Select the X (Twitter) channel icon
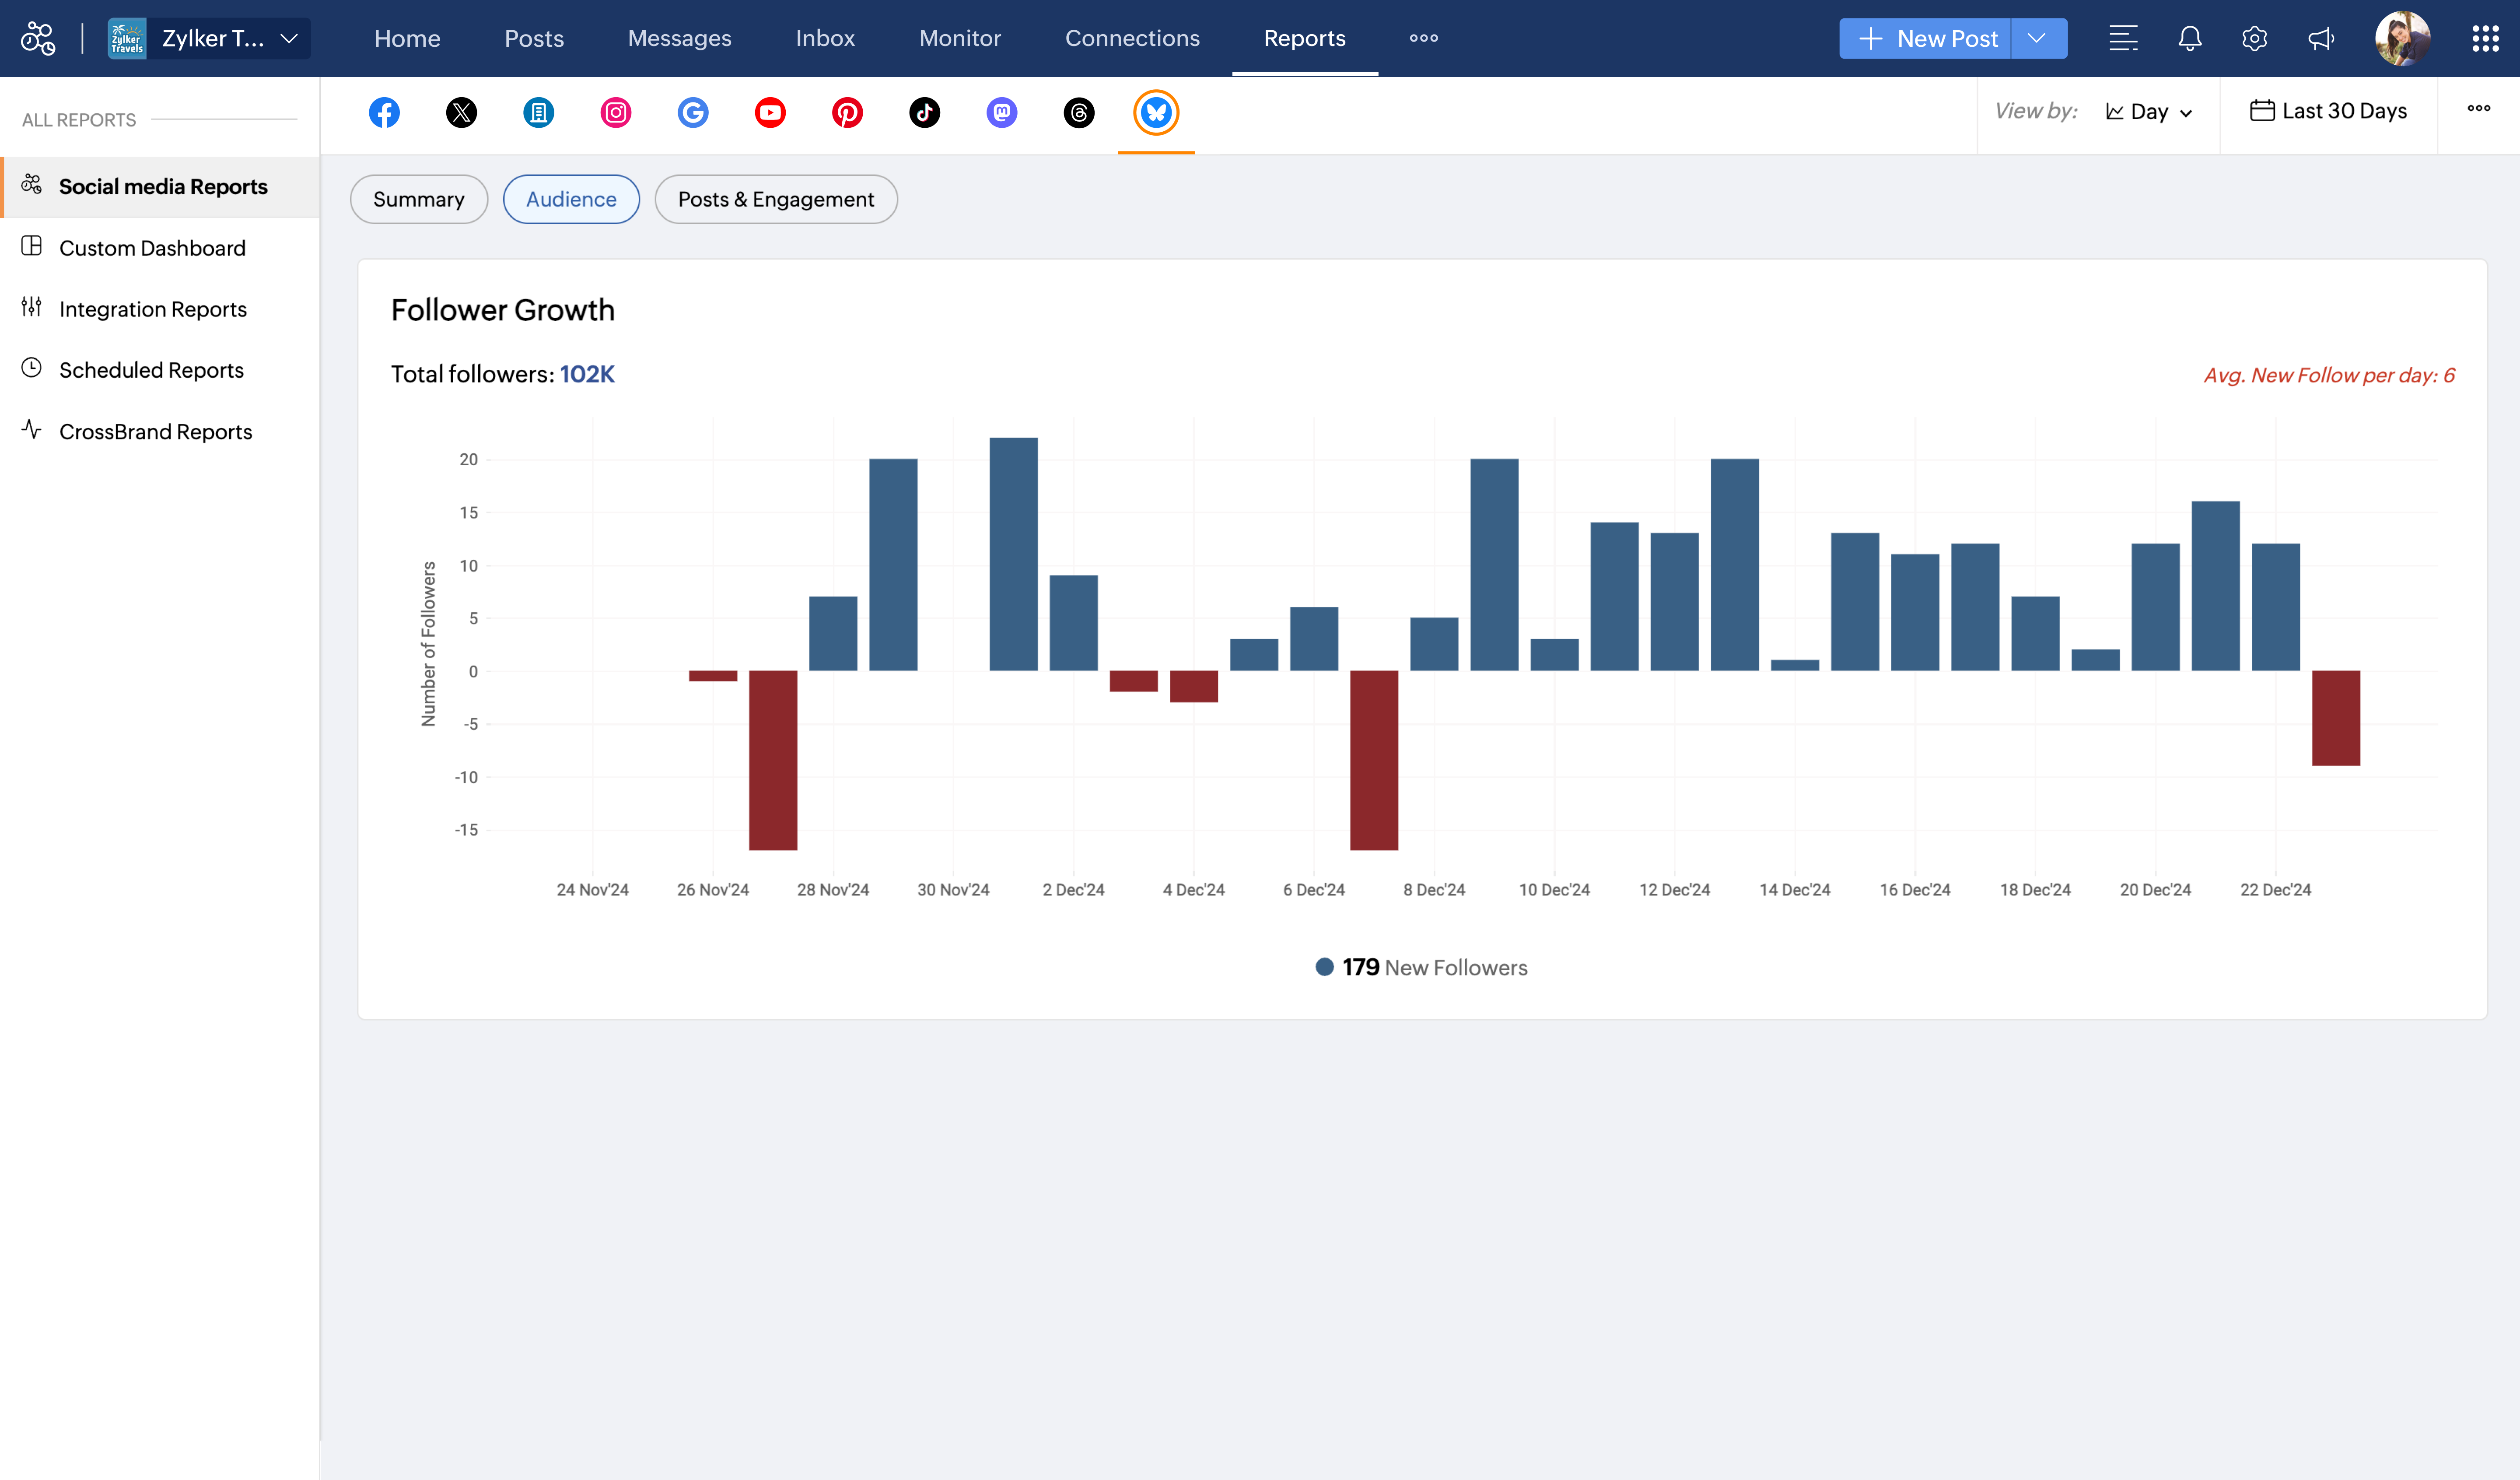 (x=461, y=112)
